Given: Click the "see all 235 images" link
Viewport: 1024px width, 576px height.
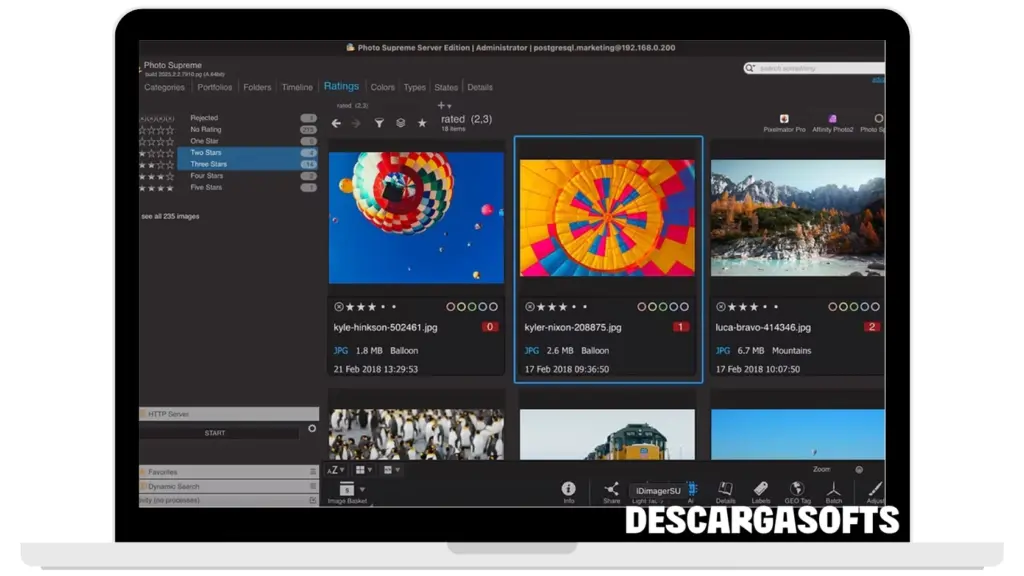Looking at the screenshot, I should (x=170, y=216).
